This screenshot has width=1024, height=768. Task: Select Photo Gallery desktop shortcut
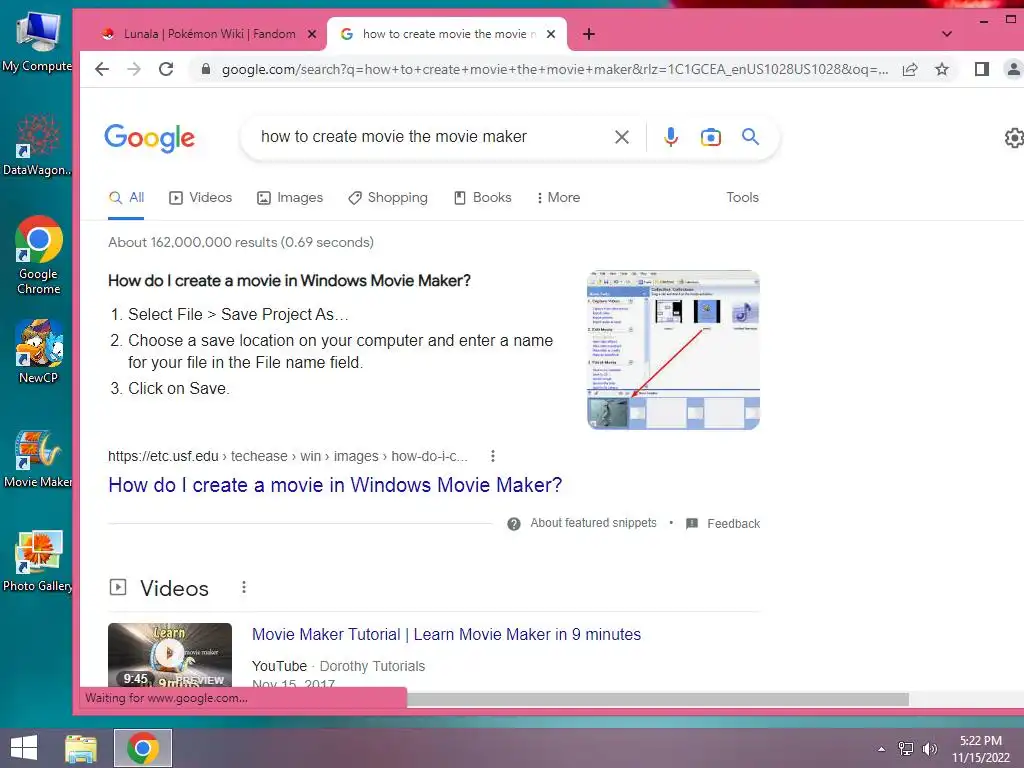37,561
